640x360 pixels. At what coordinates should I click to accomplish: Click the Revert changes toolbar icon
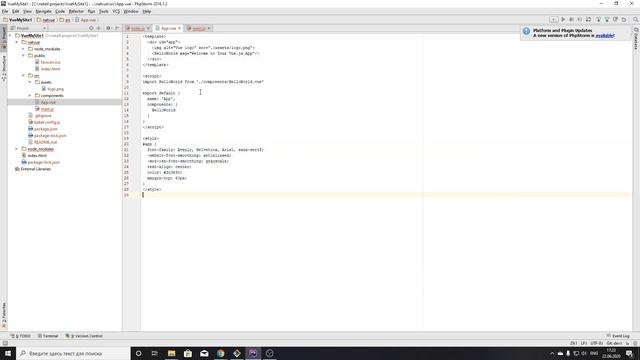click(x=624, y=20)
